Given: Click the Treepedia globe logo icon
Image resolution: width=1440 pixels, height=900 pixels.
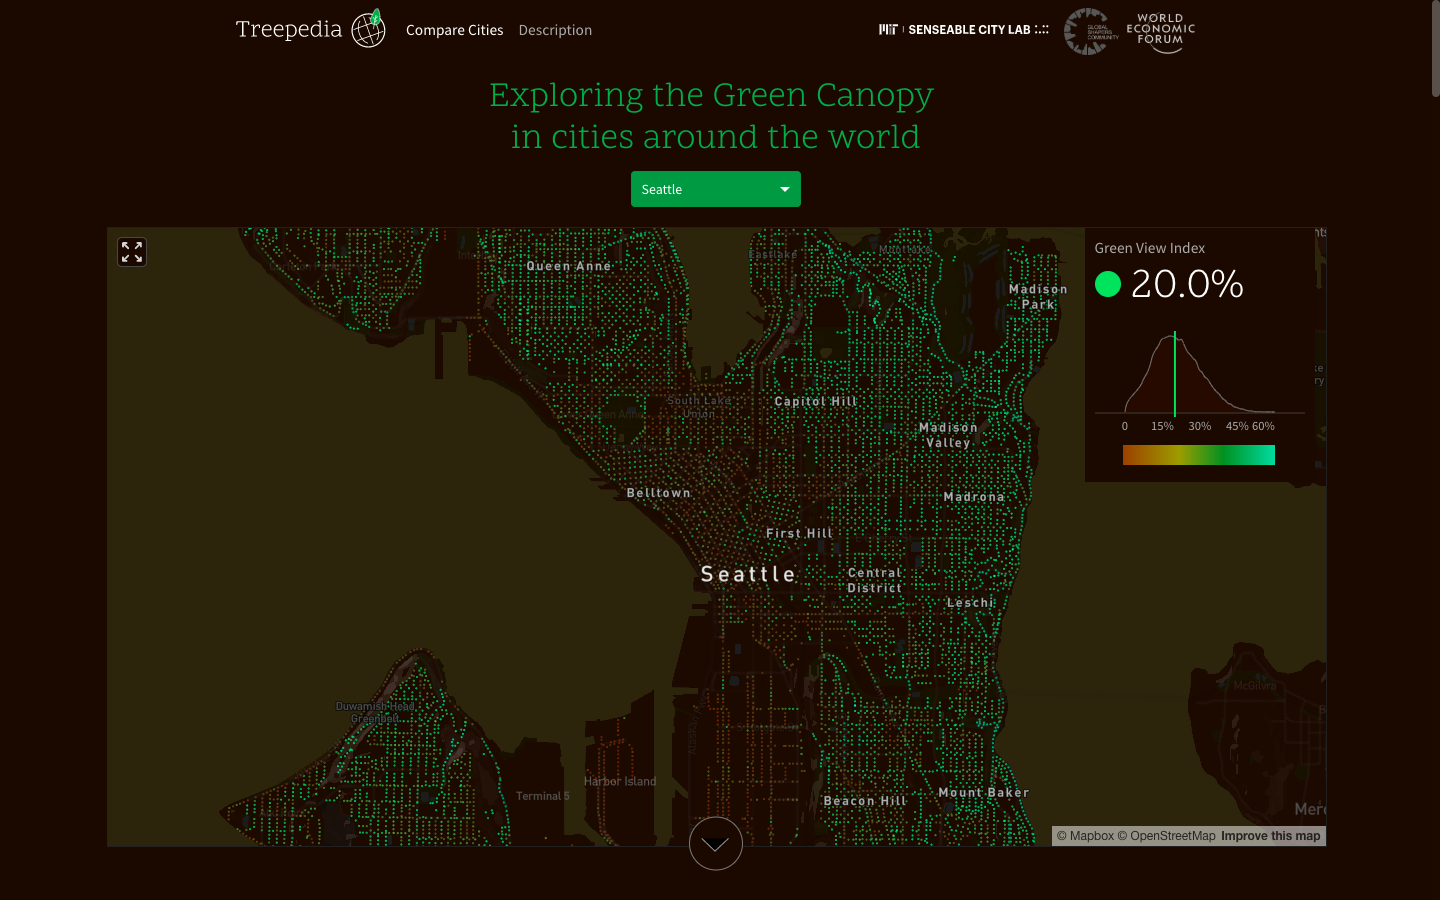Looking at the screenshot, I should (369, 29).
